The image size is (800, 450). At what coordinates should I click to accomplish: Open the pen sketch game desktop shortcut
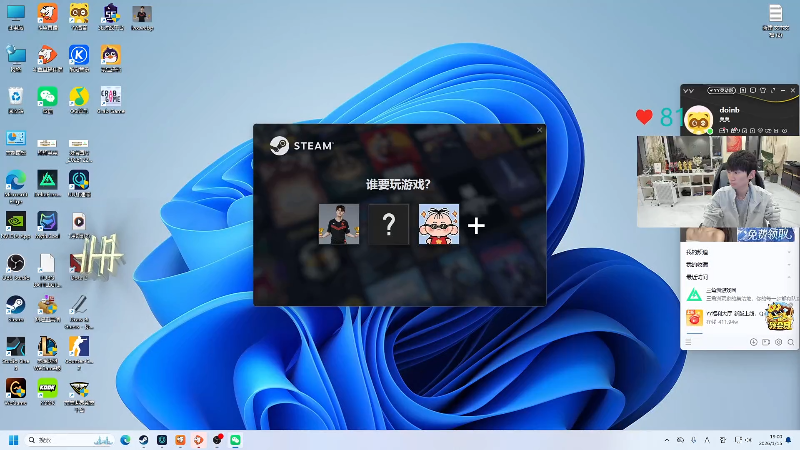click(x=79, y=312)
